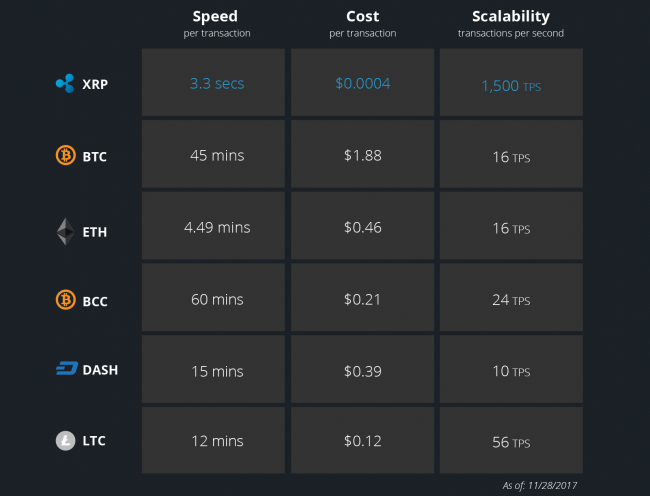The height and width of the screenshot is (496, 650).
Task: Click the BTC 45 mins cell
Action: pyautogui.click(x=213, y=154)
